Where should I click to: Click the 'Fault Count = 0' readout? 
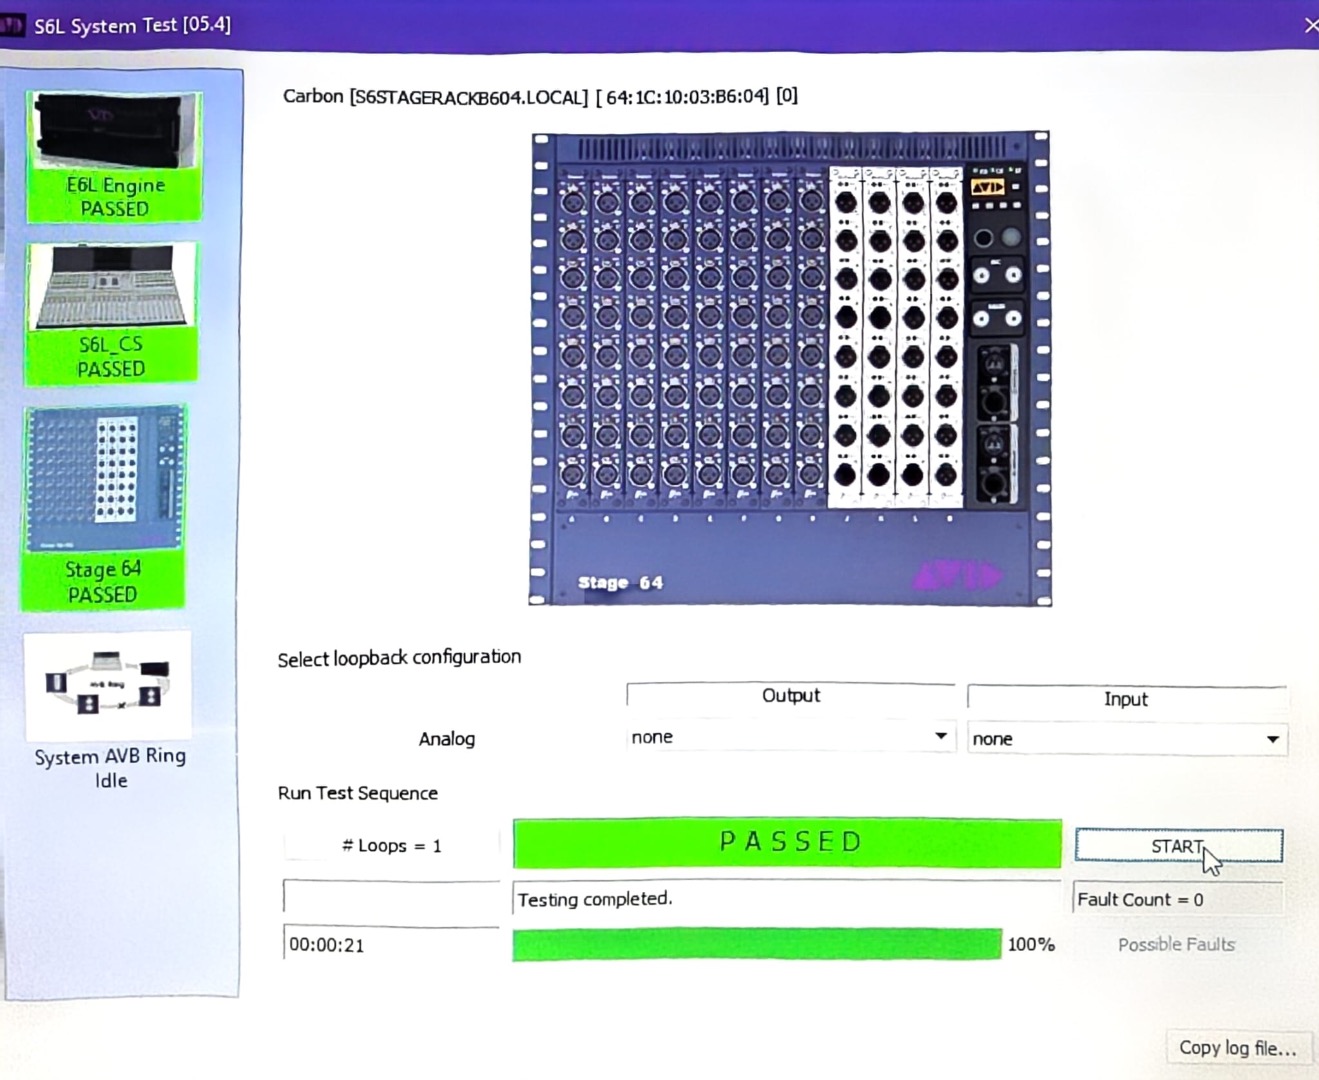[1178, 899]
